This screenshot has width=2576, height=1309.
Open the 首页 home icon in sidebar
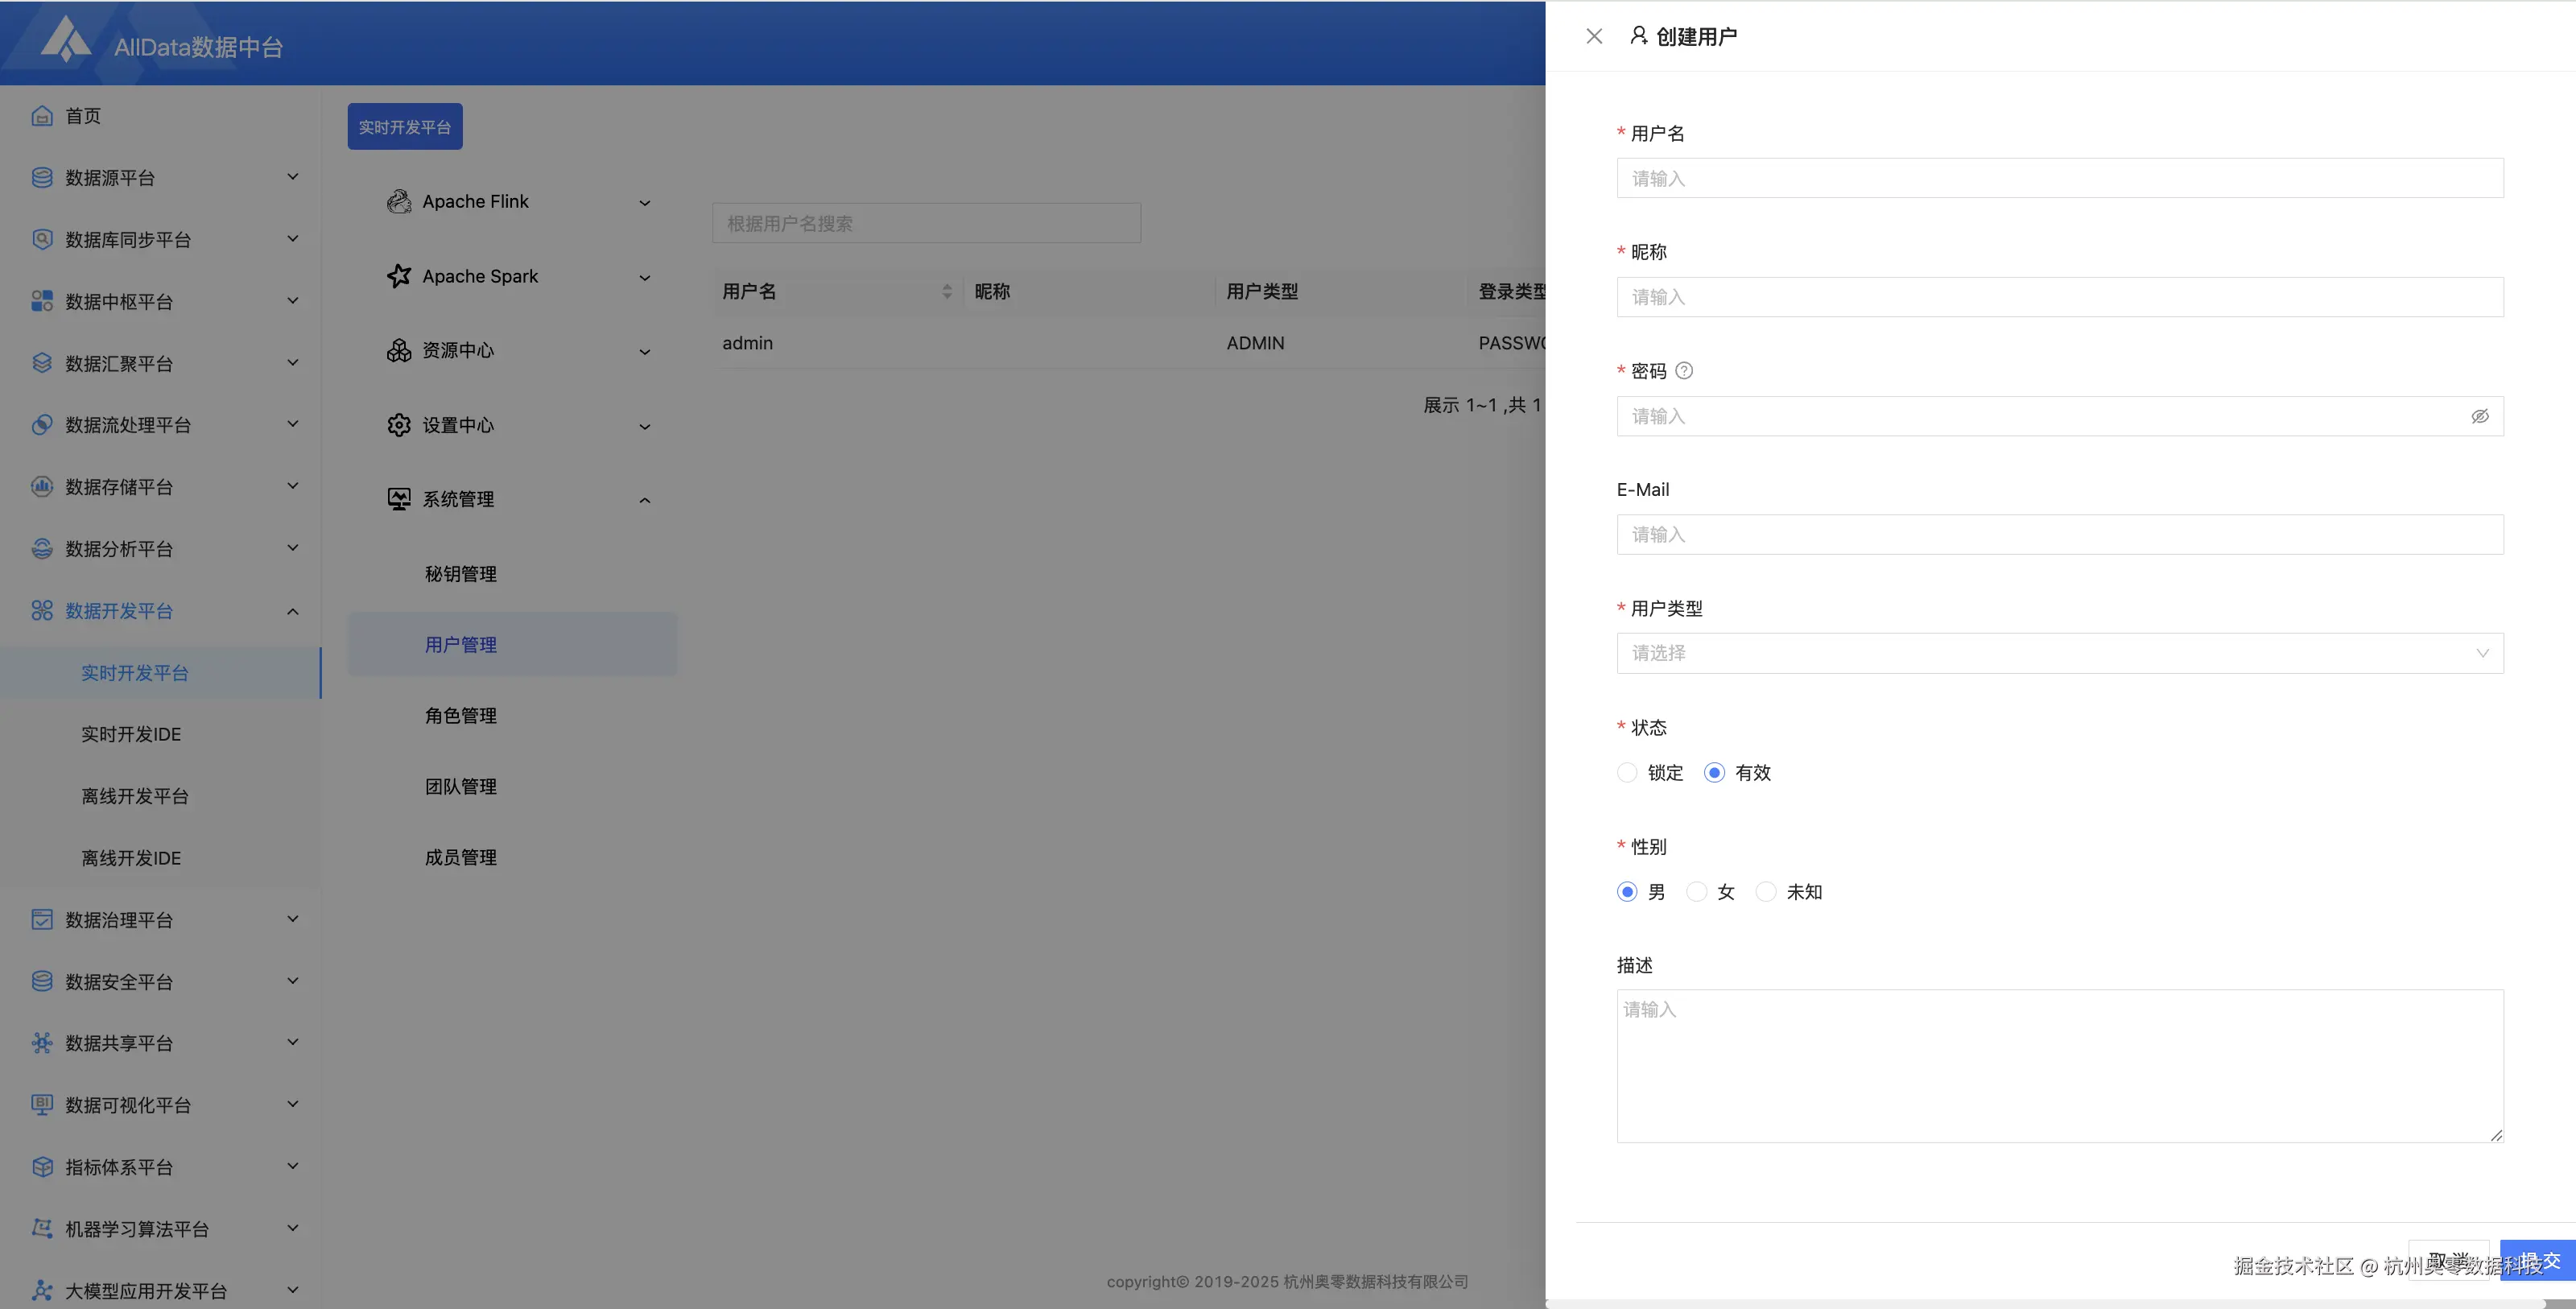click(41, 115)
